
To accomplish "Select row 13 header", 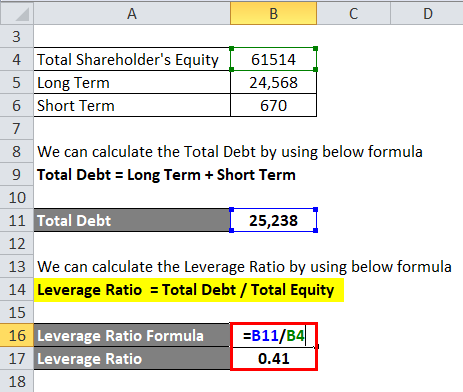I will pos(17,266).
